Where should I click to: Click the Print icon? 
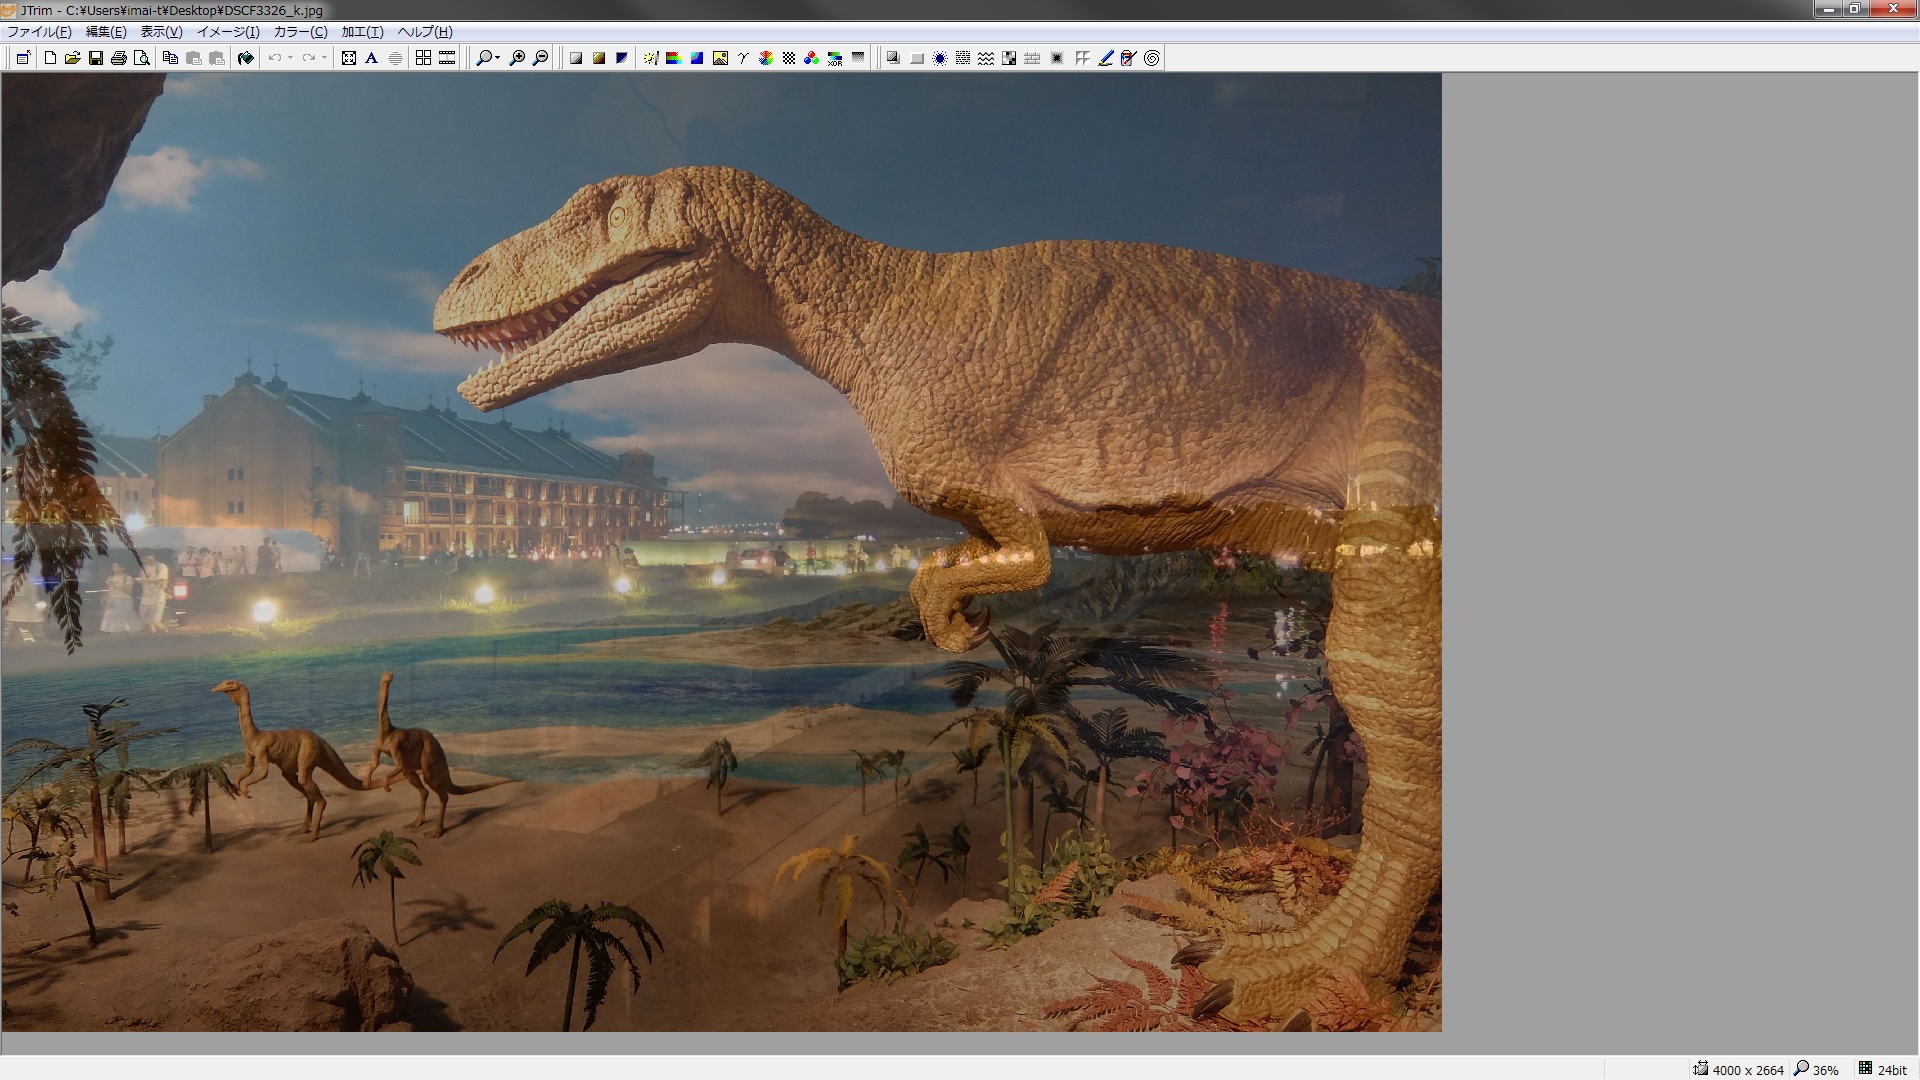119,58
